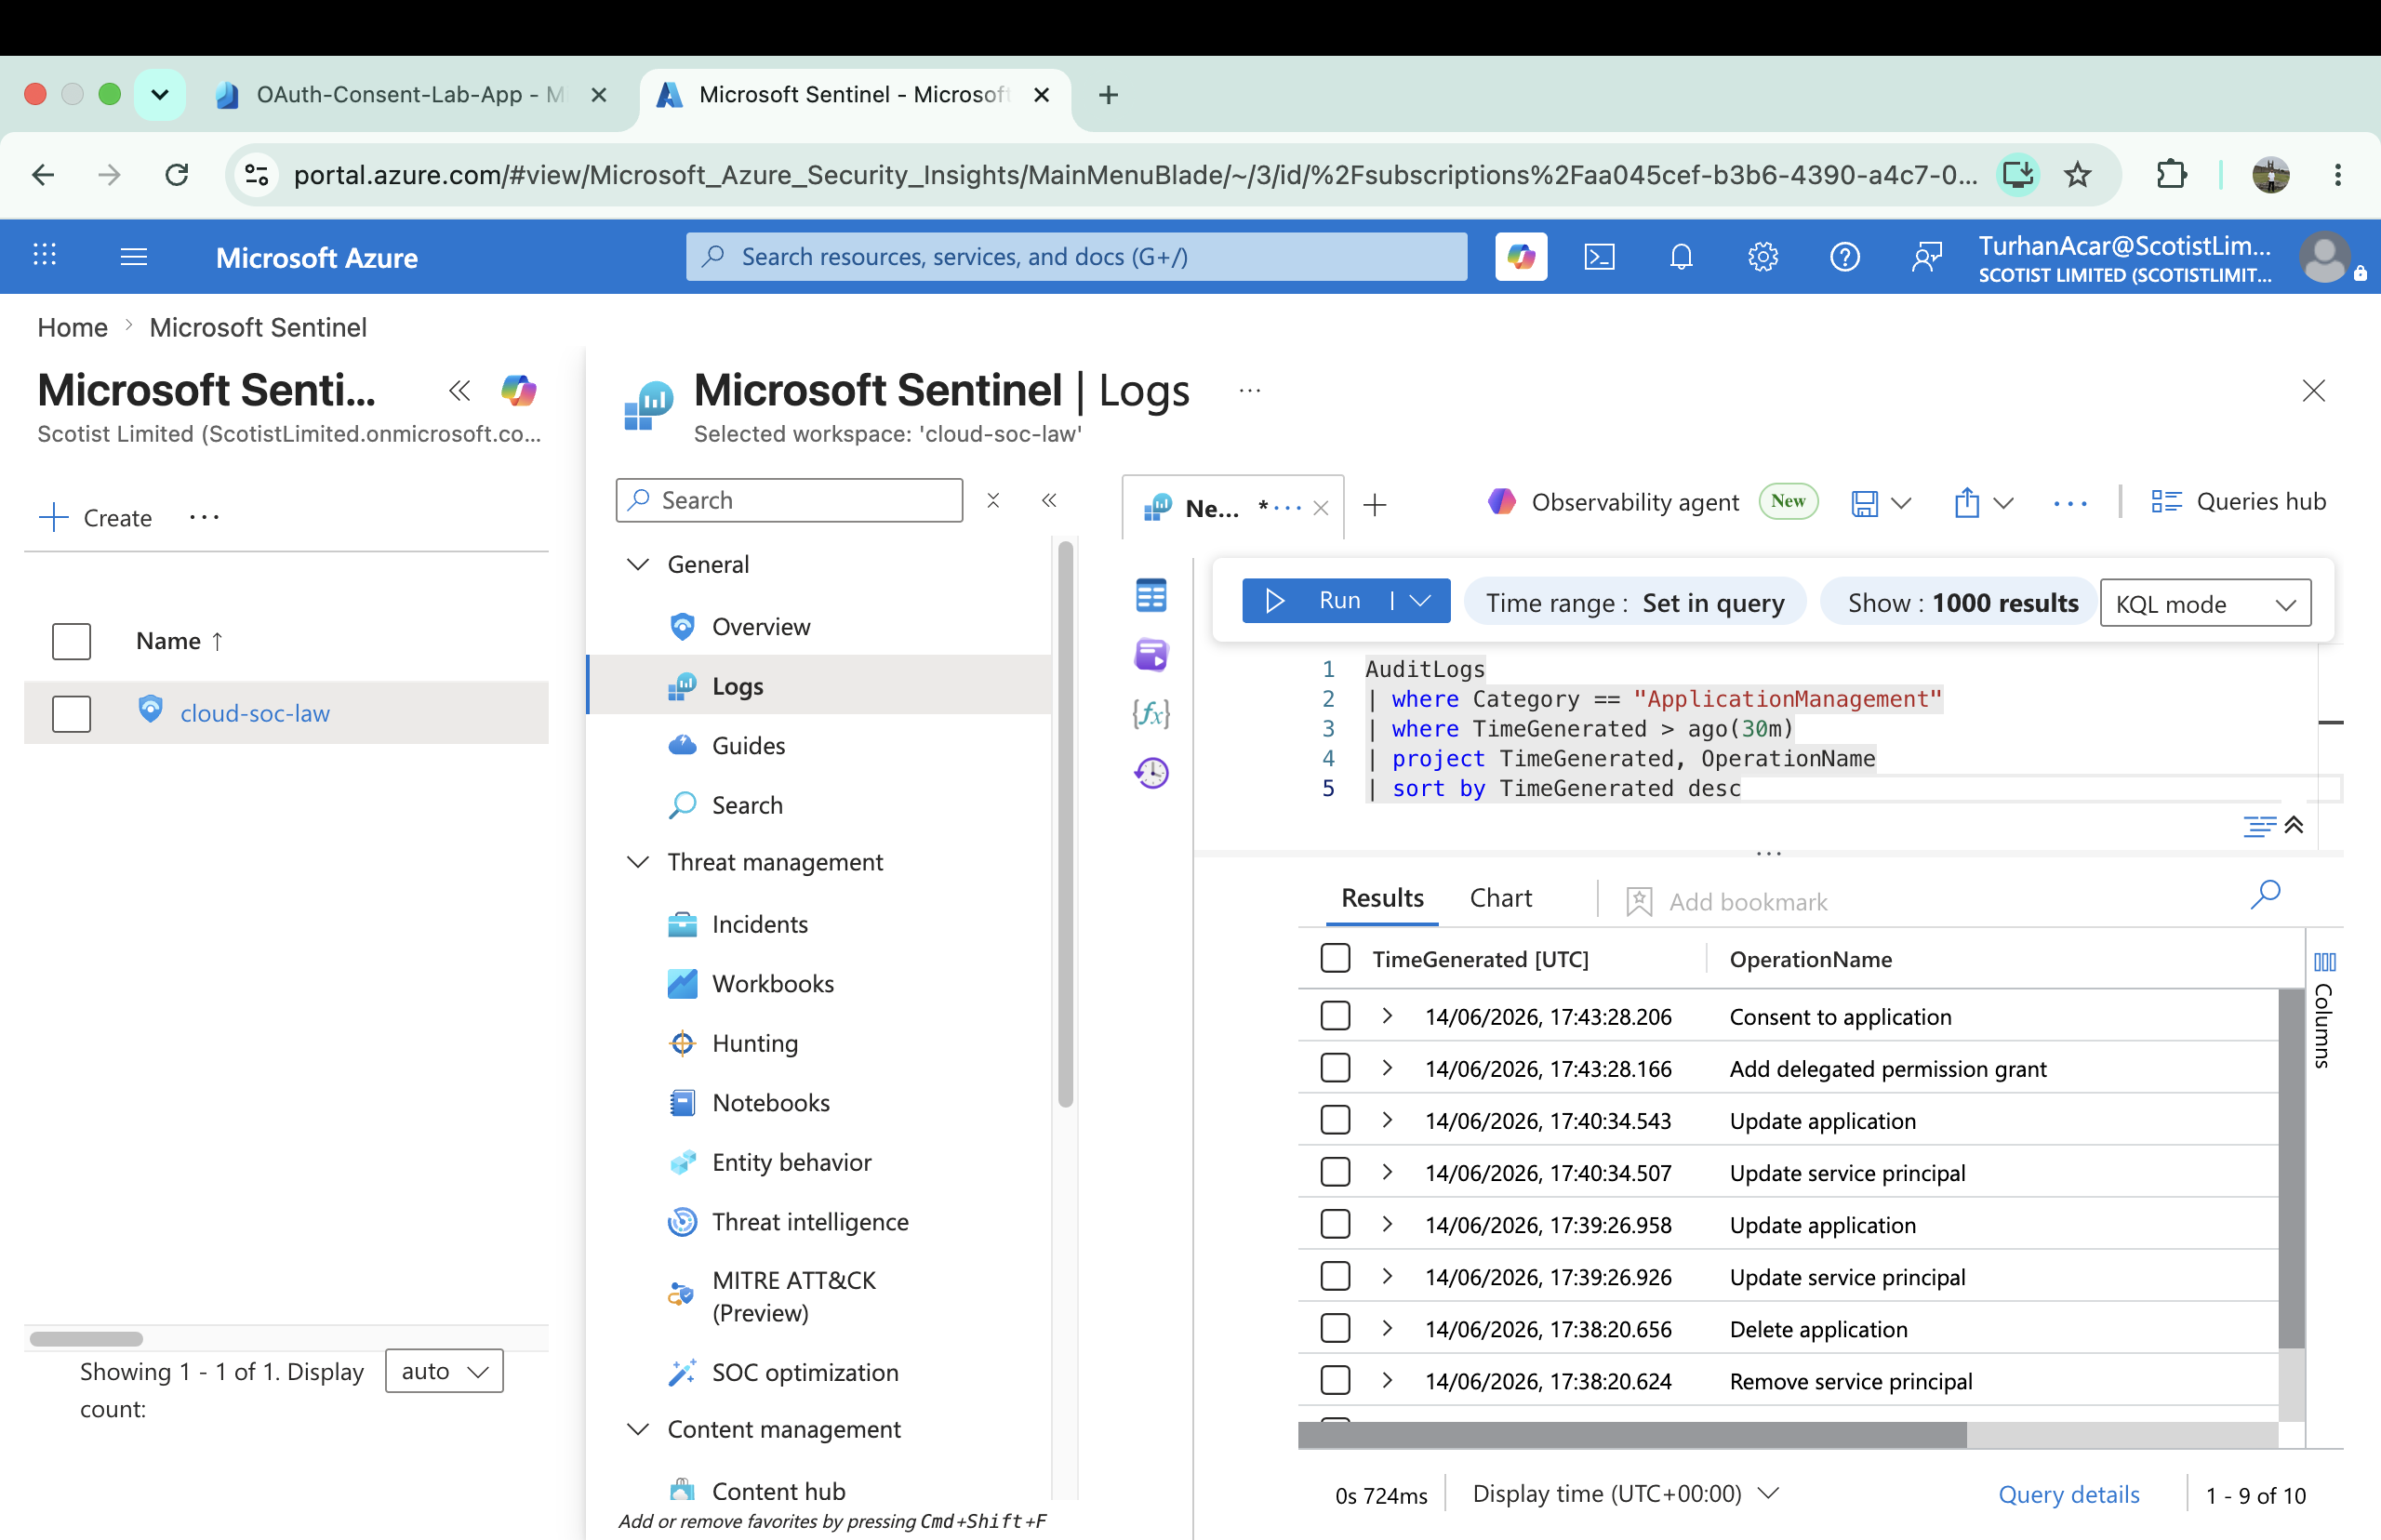Open the query toolbar more options ellipsis
Image resolution: width=2381 pixels, height=1540 pixels.
(2070, 503)
